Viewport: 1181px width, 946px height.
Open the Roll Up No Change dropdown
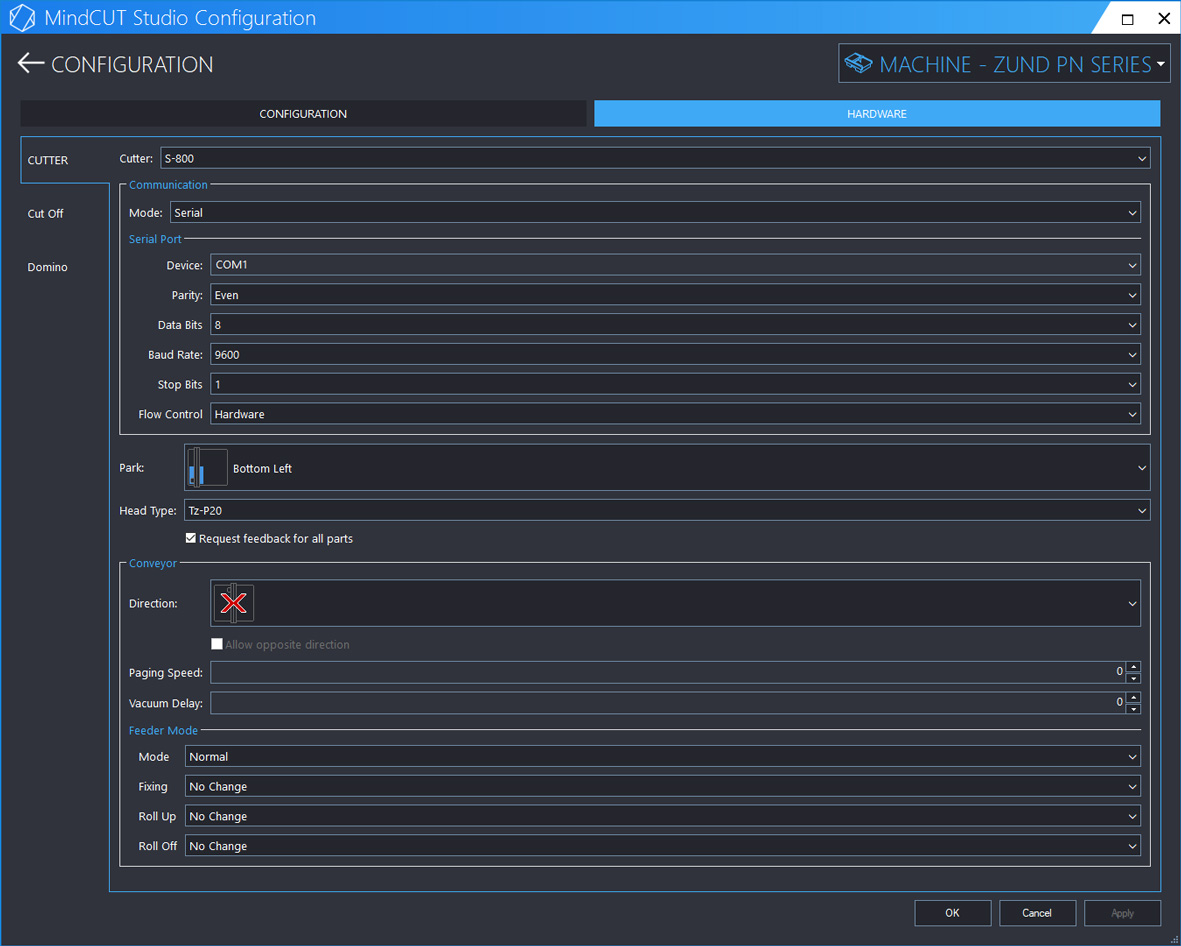click(x=663, y=816)
